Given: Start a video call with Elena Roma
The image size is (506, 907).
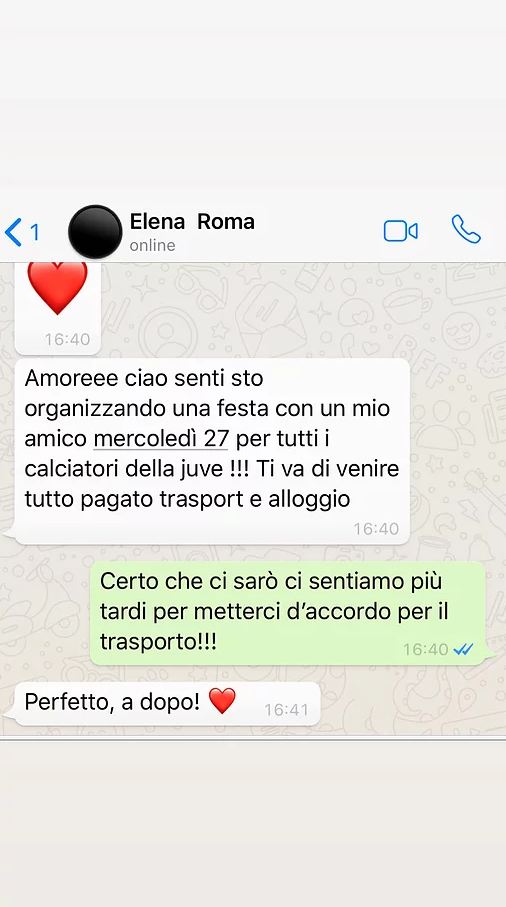Looking at the screenshot, I should pos(401,231).
